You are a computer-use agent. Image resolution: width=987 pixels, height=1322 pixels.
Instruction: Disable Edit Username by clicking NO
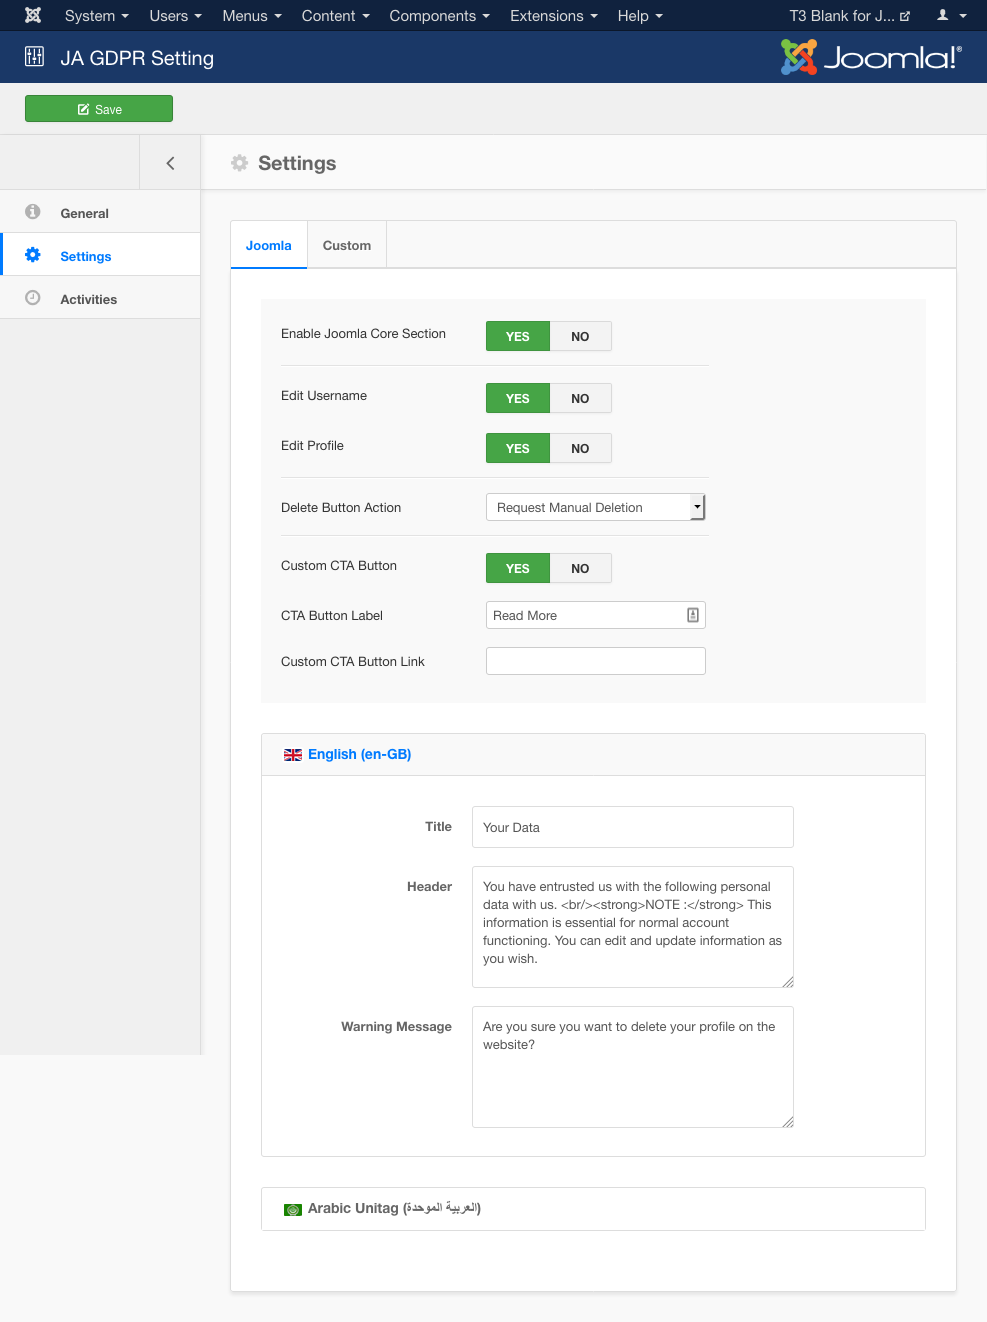point(580,398)
